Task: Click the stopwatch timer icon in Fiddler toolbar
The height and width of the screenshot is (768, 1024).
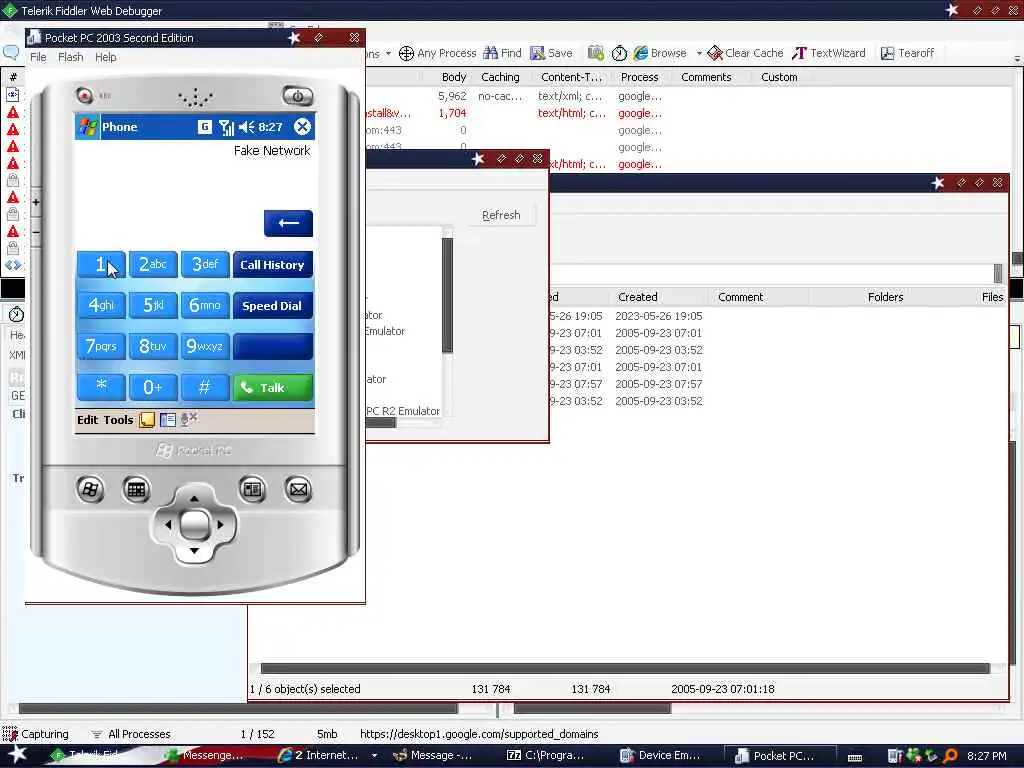Action: [x=619, y=53]
